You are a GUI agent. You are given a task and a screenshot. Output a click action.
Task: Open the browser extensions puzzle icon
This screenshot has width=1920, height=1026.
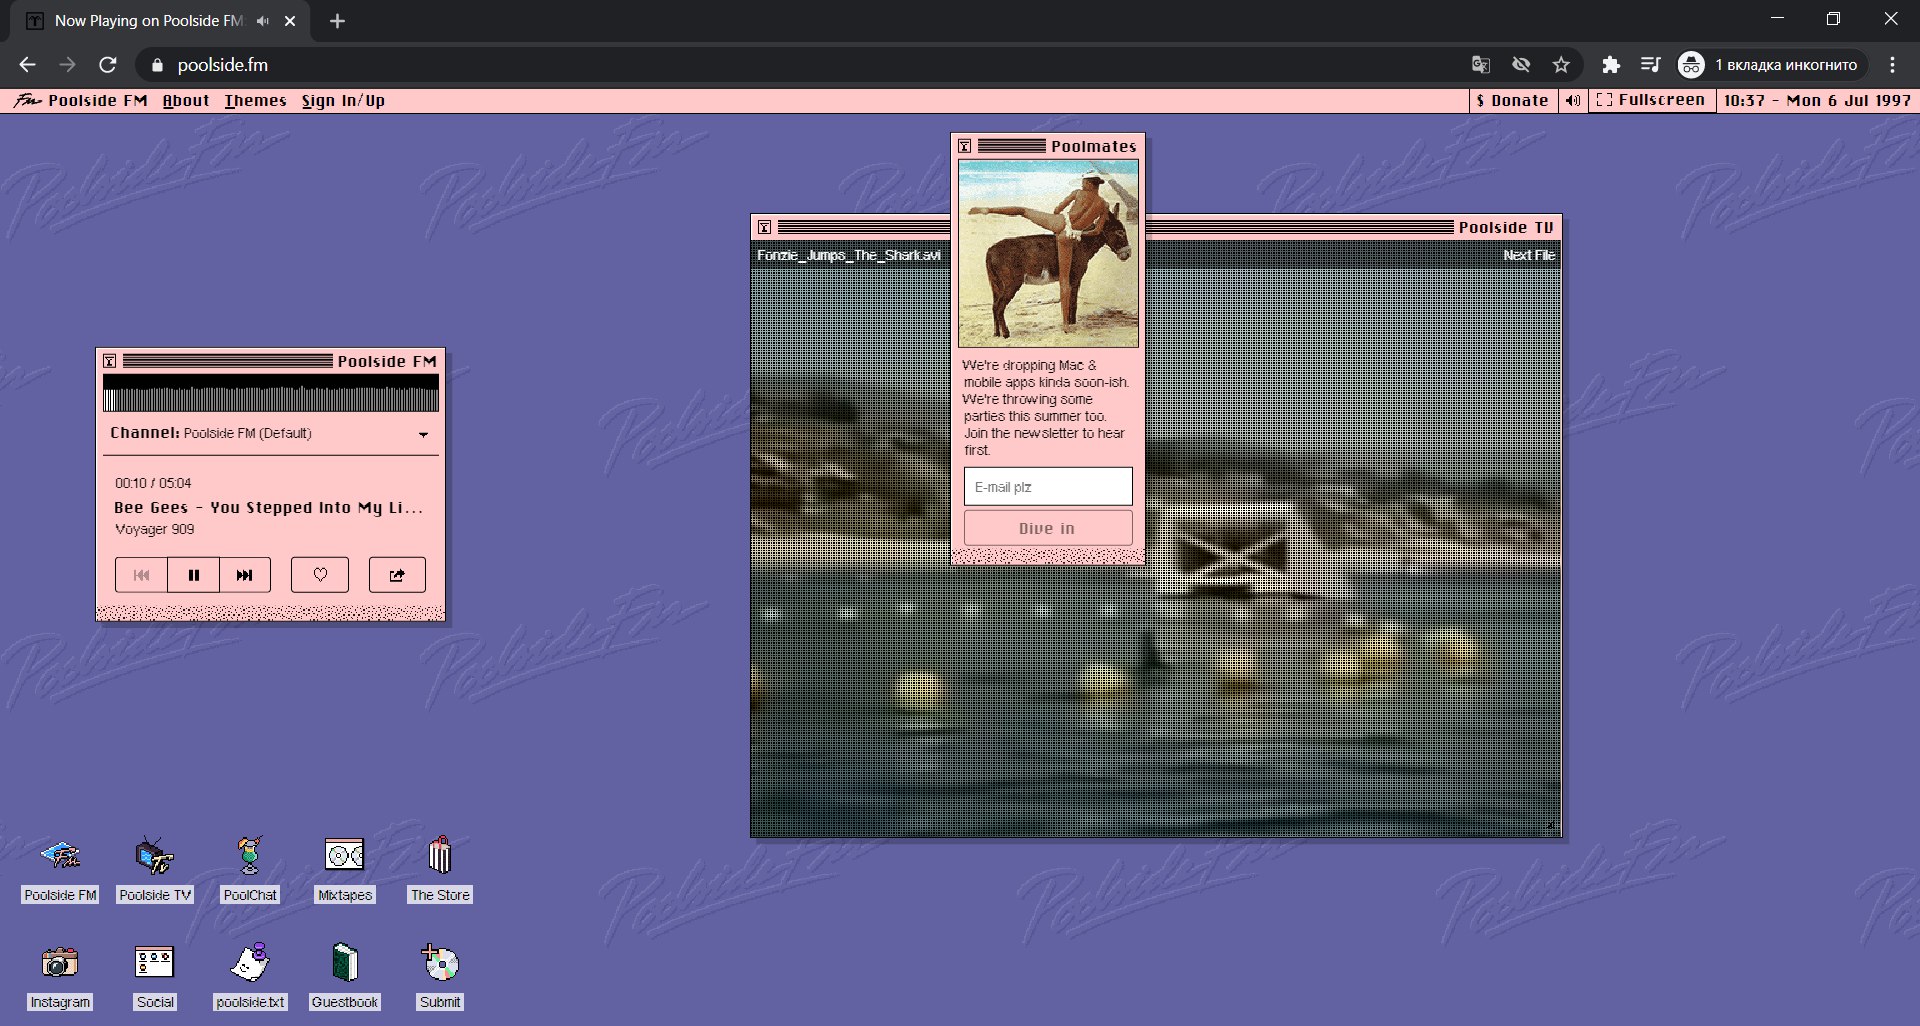click(1611, 65)
